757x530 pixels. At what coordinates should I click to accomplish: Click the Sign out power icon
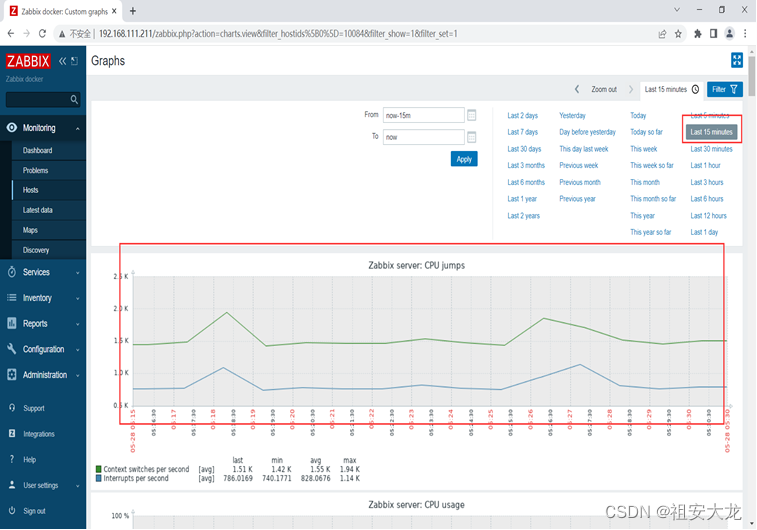coord(12,510)
